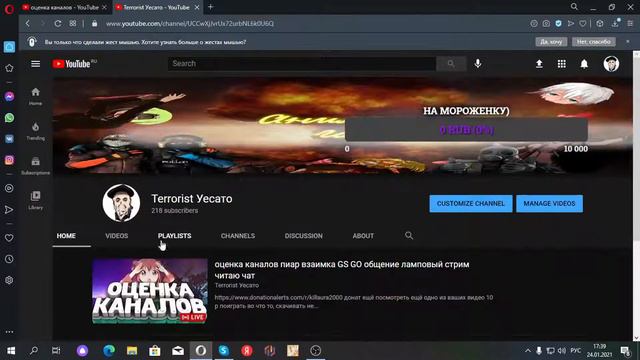Open Instagram in the Opera sidebar

tap(9, 160)
